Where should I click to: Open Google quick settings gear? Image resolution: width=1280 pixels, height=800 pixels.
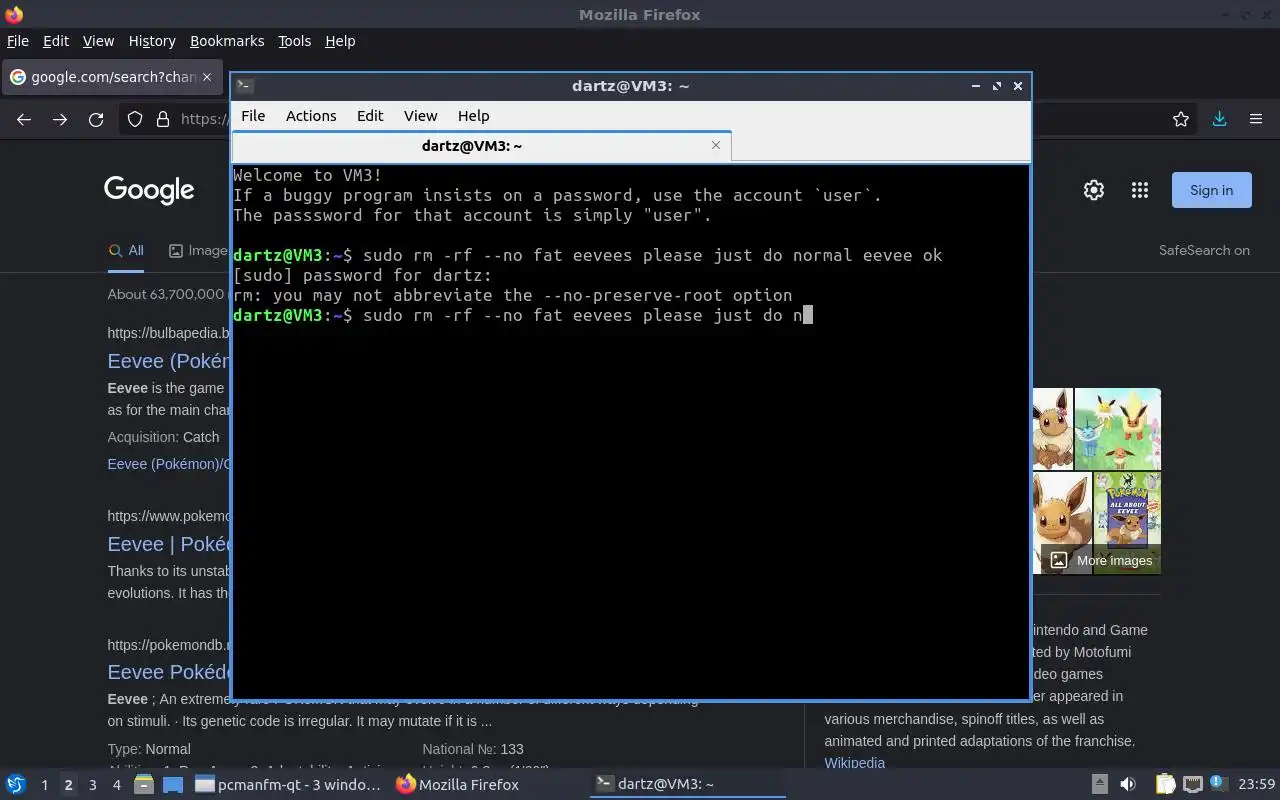[x=1094, y=190]
